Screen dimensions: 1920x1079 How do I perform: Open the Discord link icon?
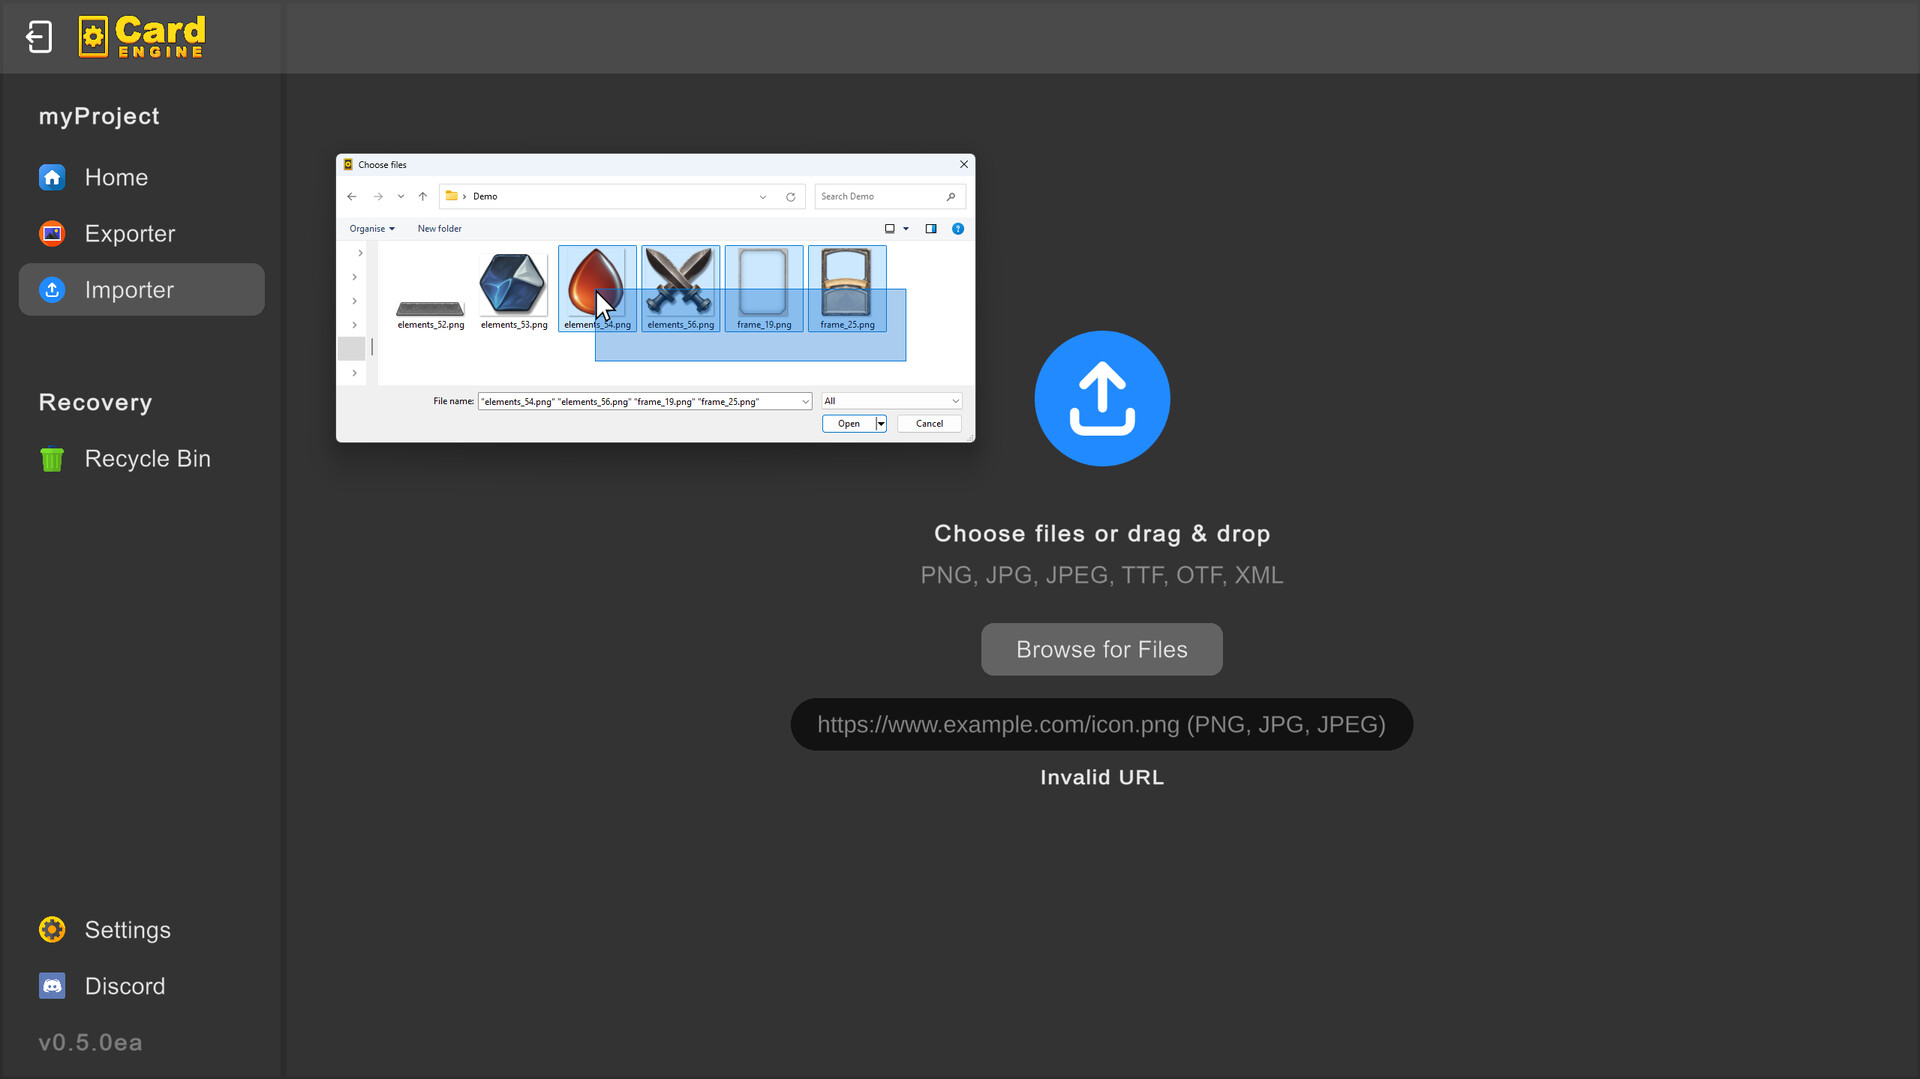(x=52, y=986)
